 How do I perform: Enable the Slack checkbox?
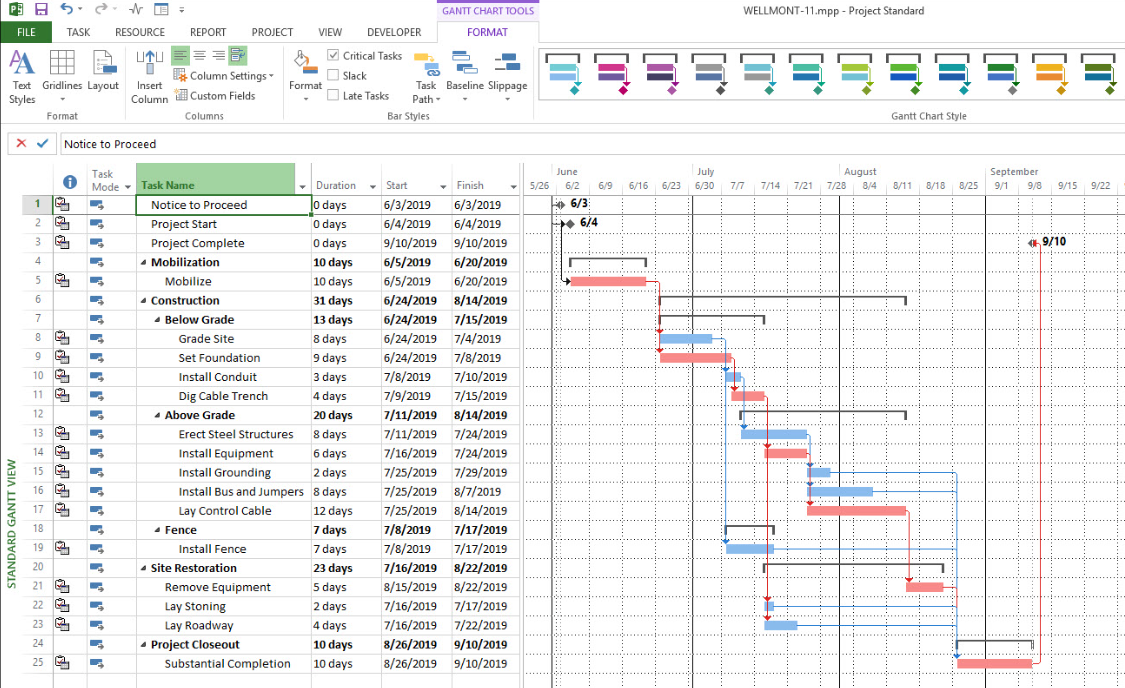point(333,75)
